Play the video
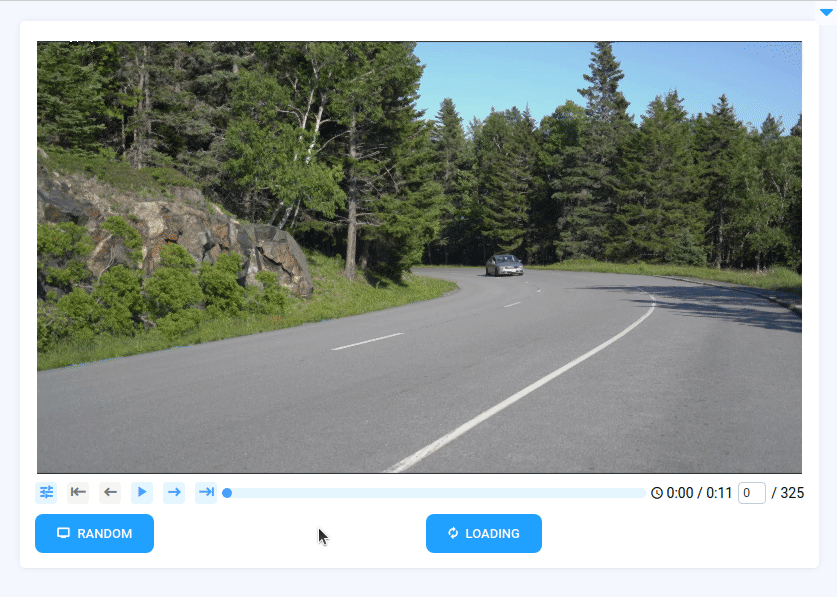Viewport: 837px width, 597px height. pyautogui.click(x=142, y=492)
